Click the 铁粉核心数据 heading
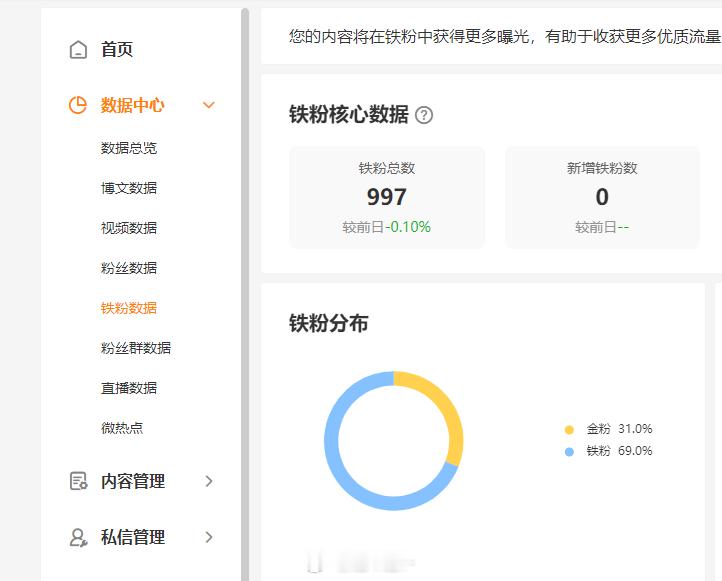This screenshot has width=722, height=581. click(x=349, y=115)
